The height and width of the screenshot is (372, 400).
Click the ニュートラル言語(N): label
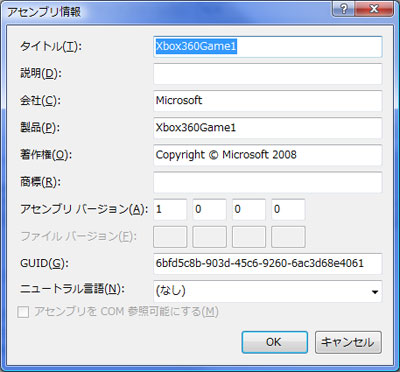click(72, 289)
